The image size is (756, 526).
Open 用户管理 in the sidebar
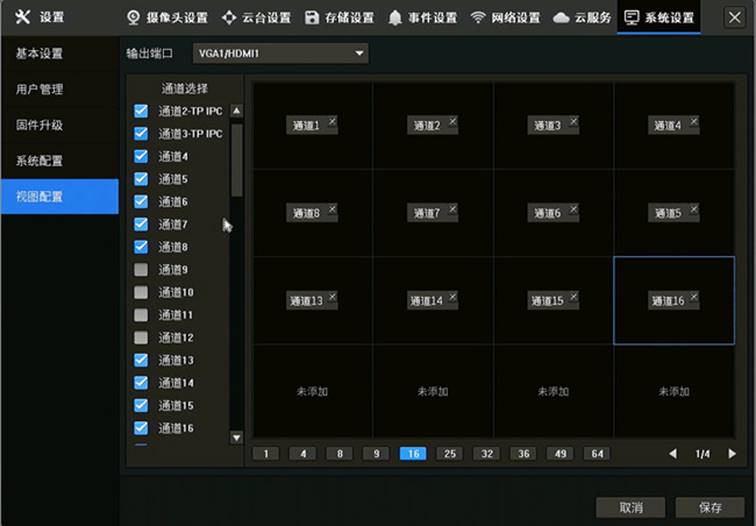coord(40,89)
